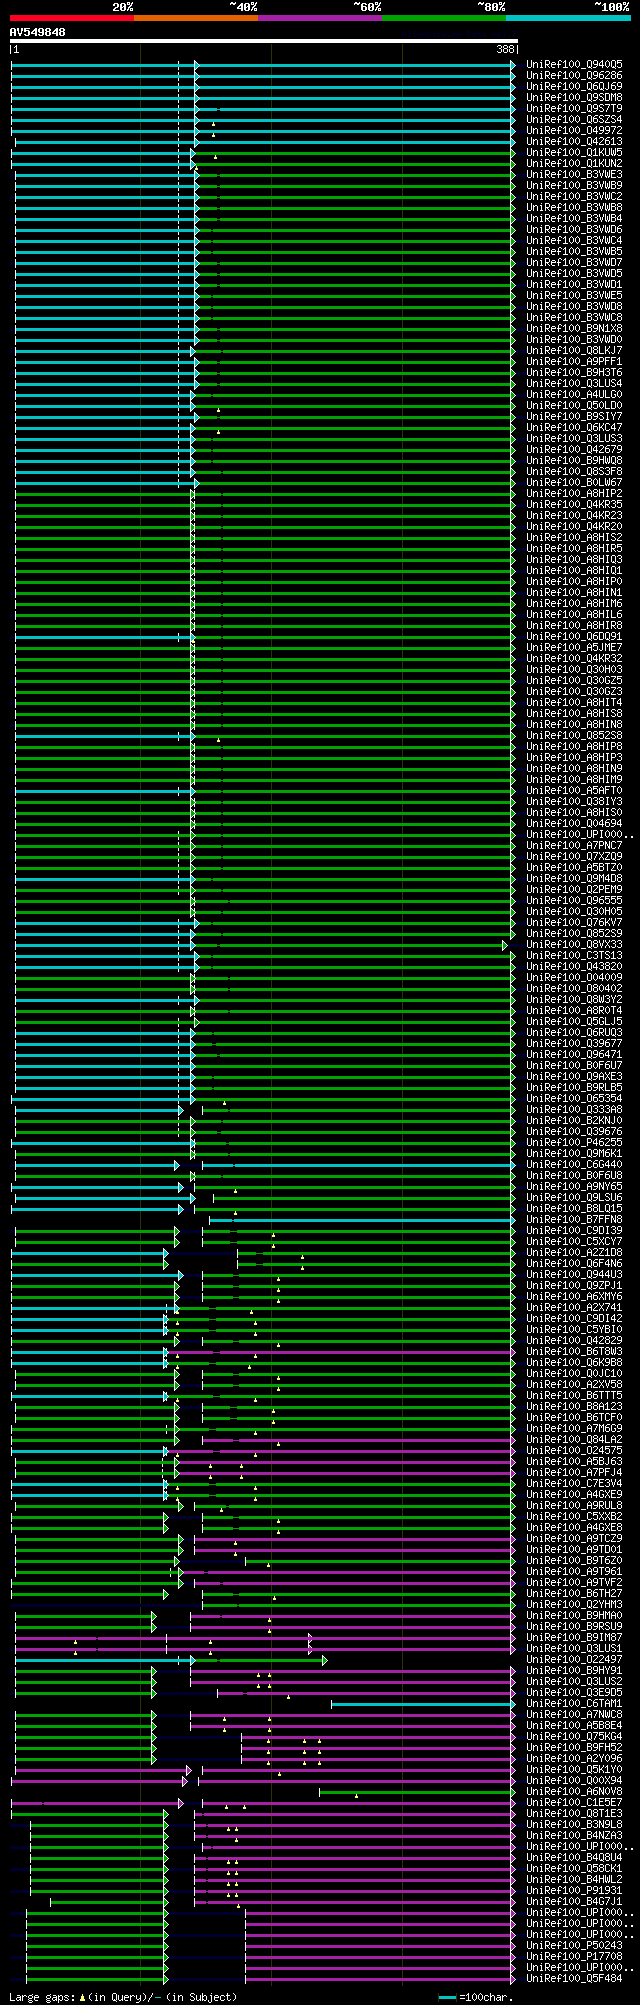Image resolution: width=640 pixels, height=2005 pixels.
Task: Click the purple alignment bar for Q5F484
Action: point(379,1979)
